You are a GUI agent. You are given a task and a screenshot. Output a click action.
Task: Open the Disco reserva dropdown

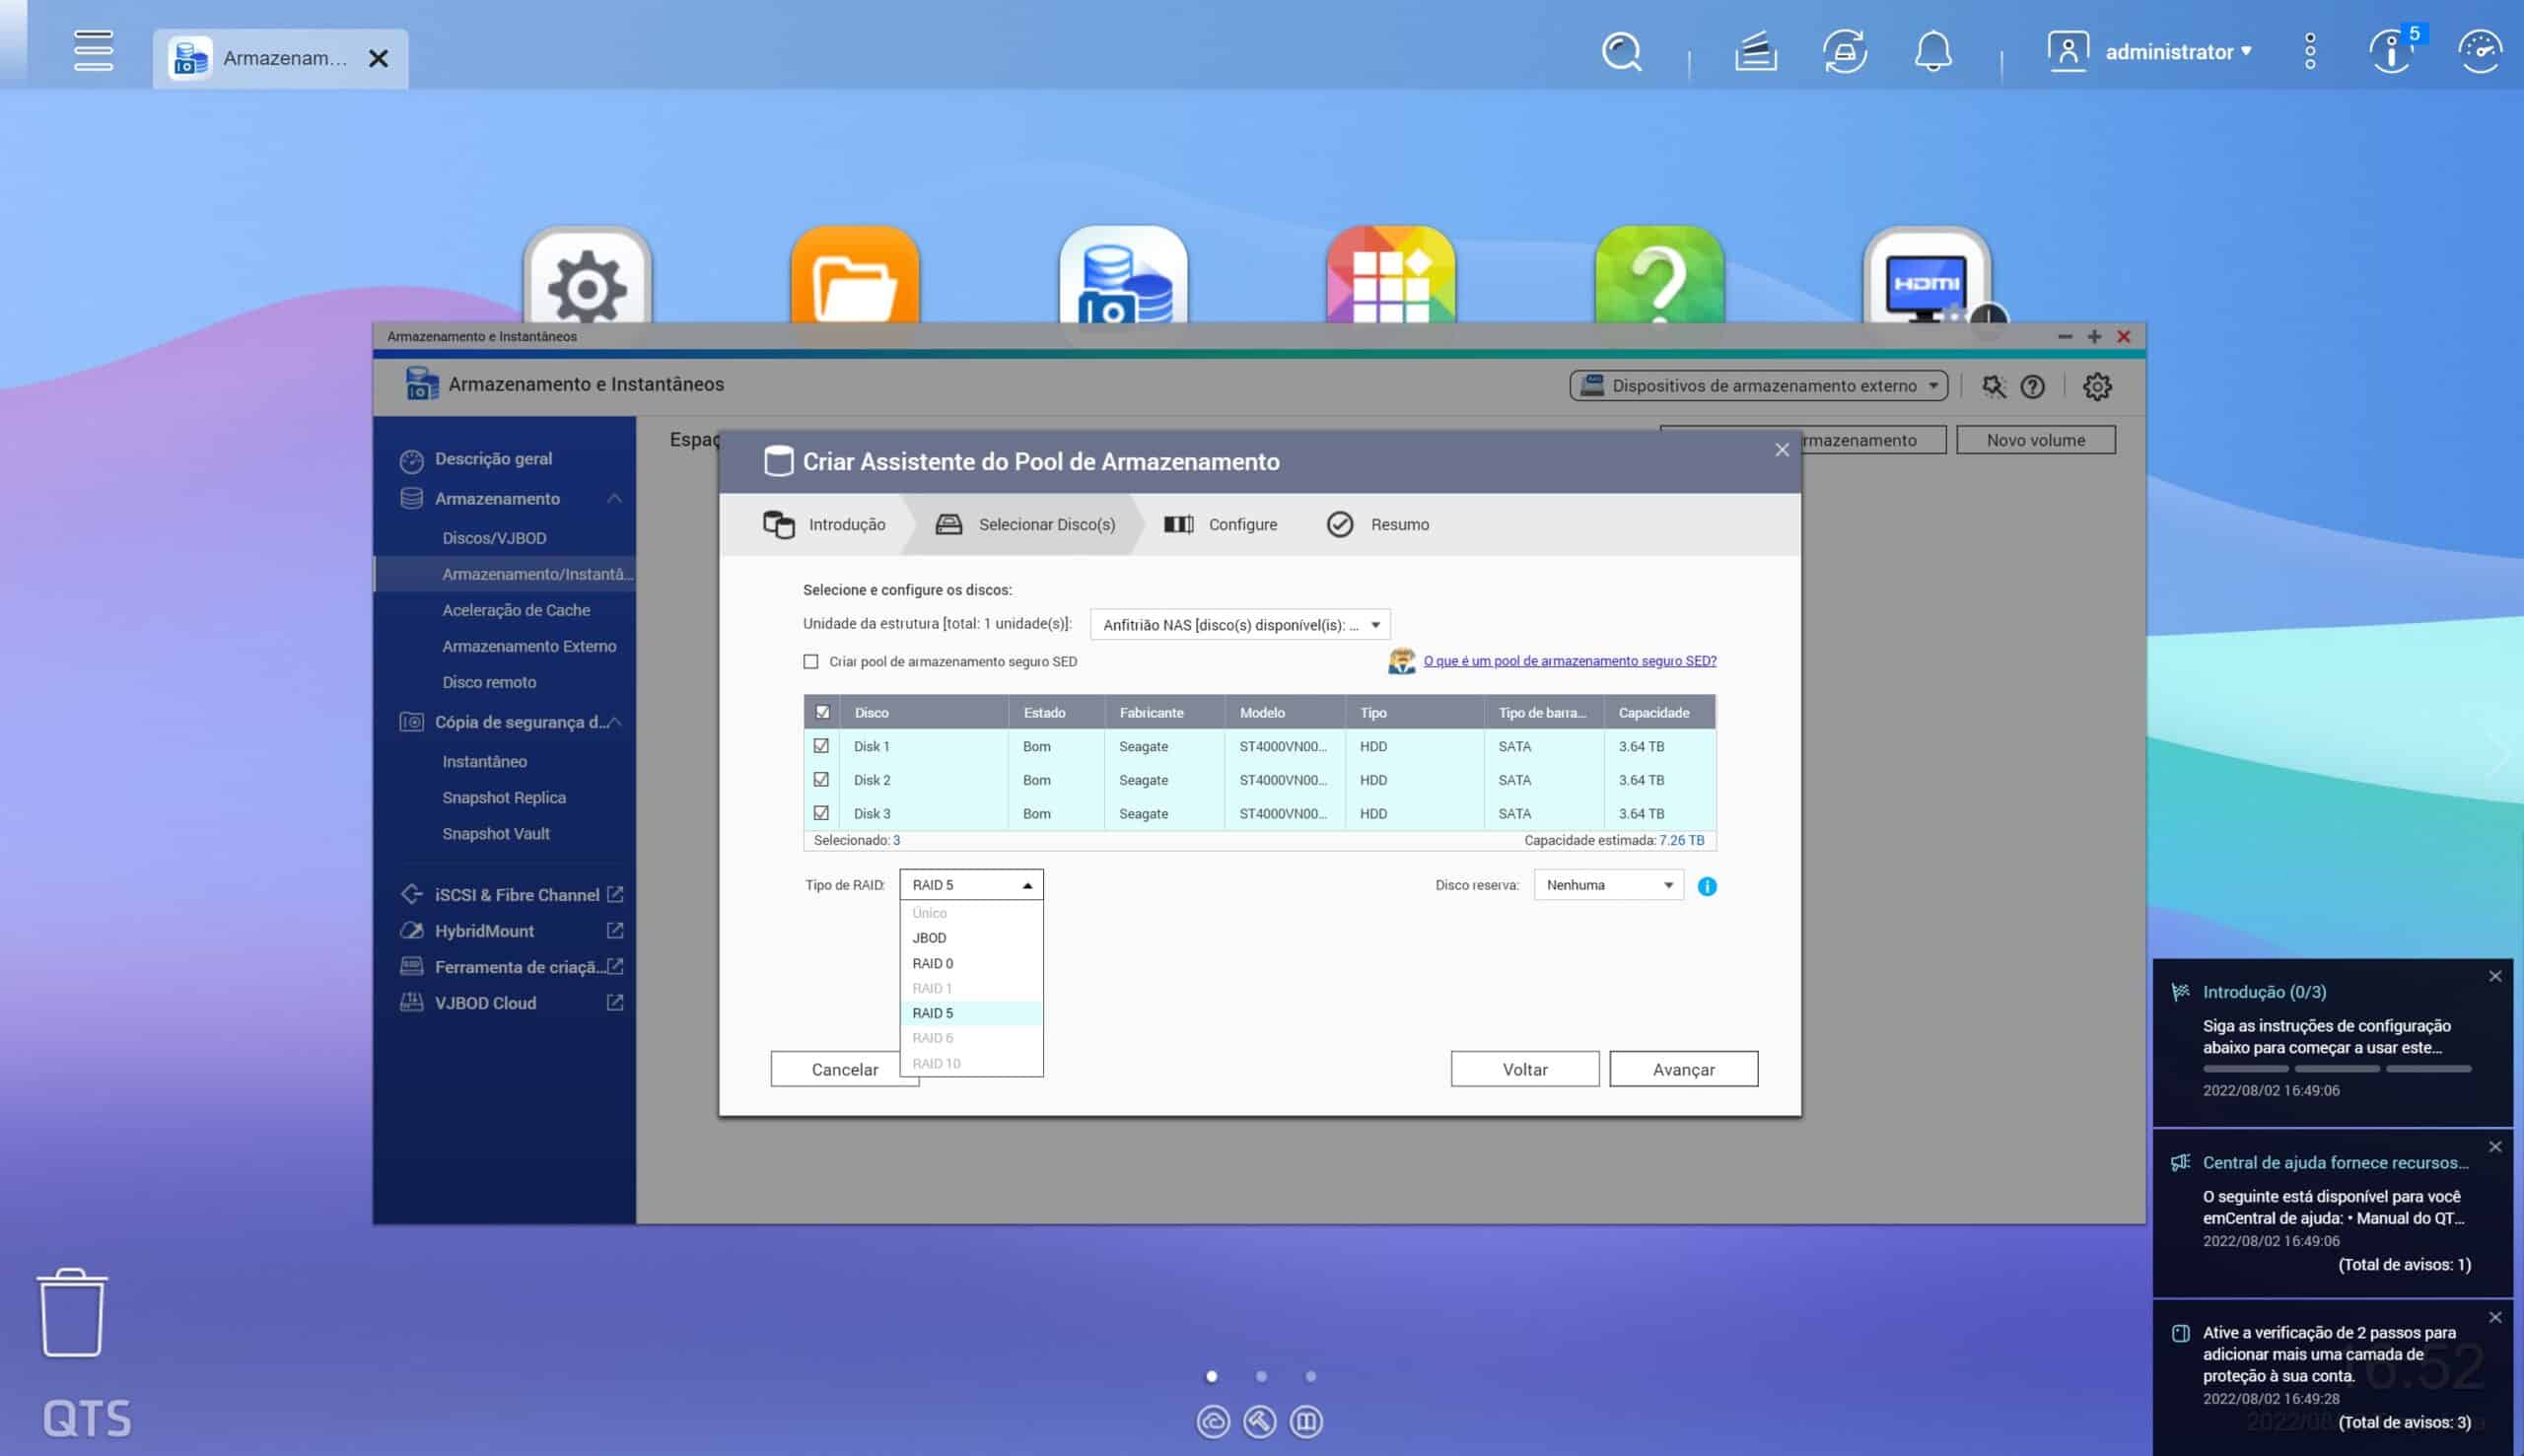click(x=1608, y=885)
